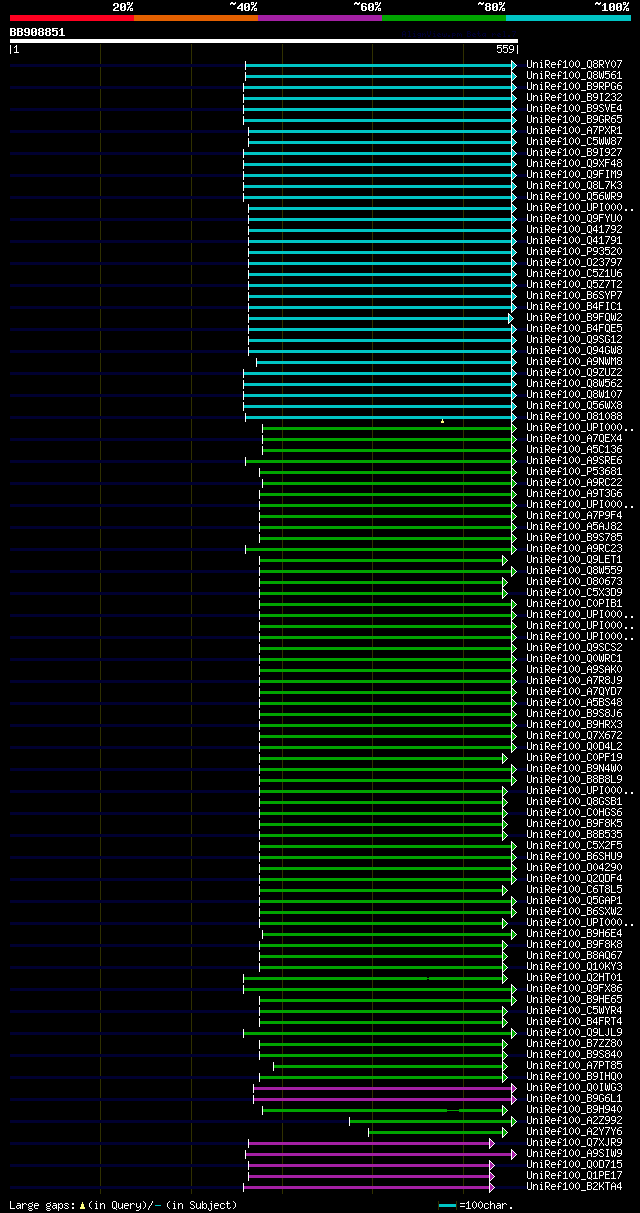Click the yellow gap marker near O81088
Image resolution: width=640 pixels, height=1213 pixels.
[x=443, y=421]
